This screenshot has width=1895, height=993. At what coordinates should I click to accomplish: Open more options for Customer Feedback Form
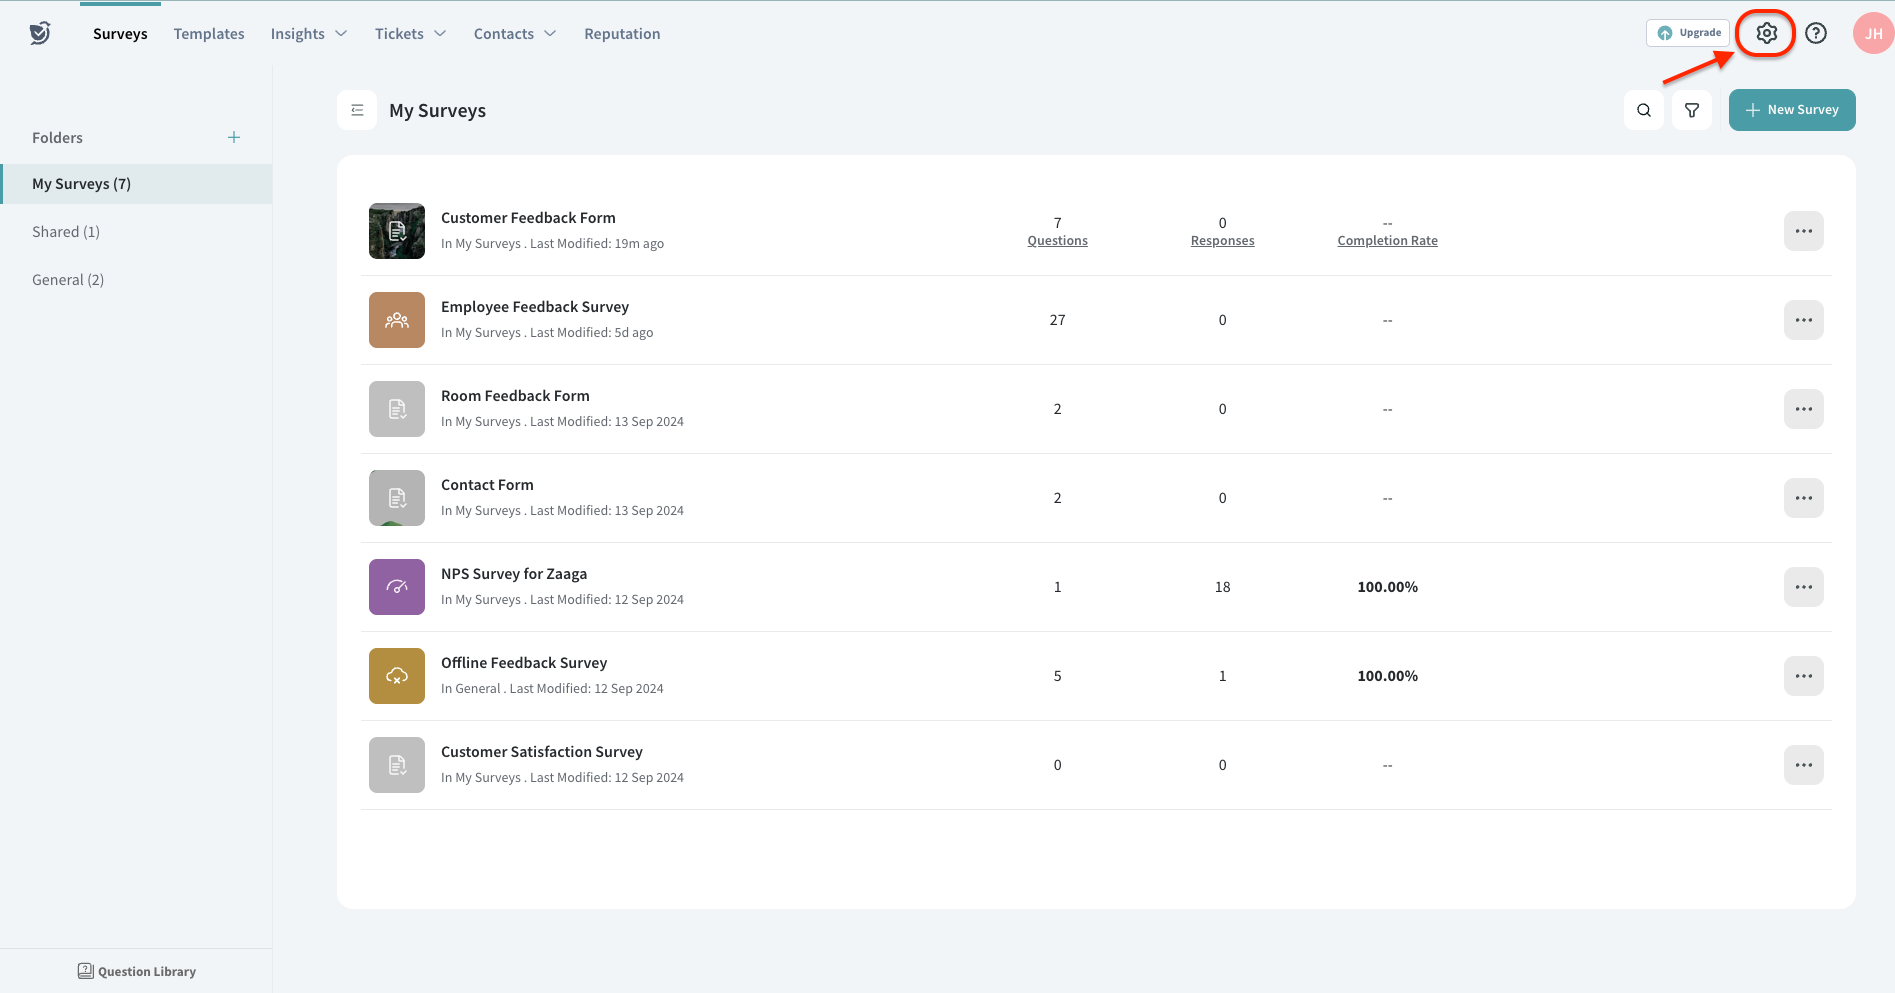tap(1803, 231)
